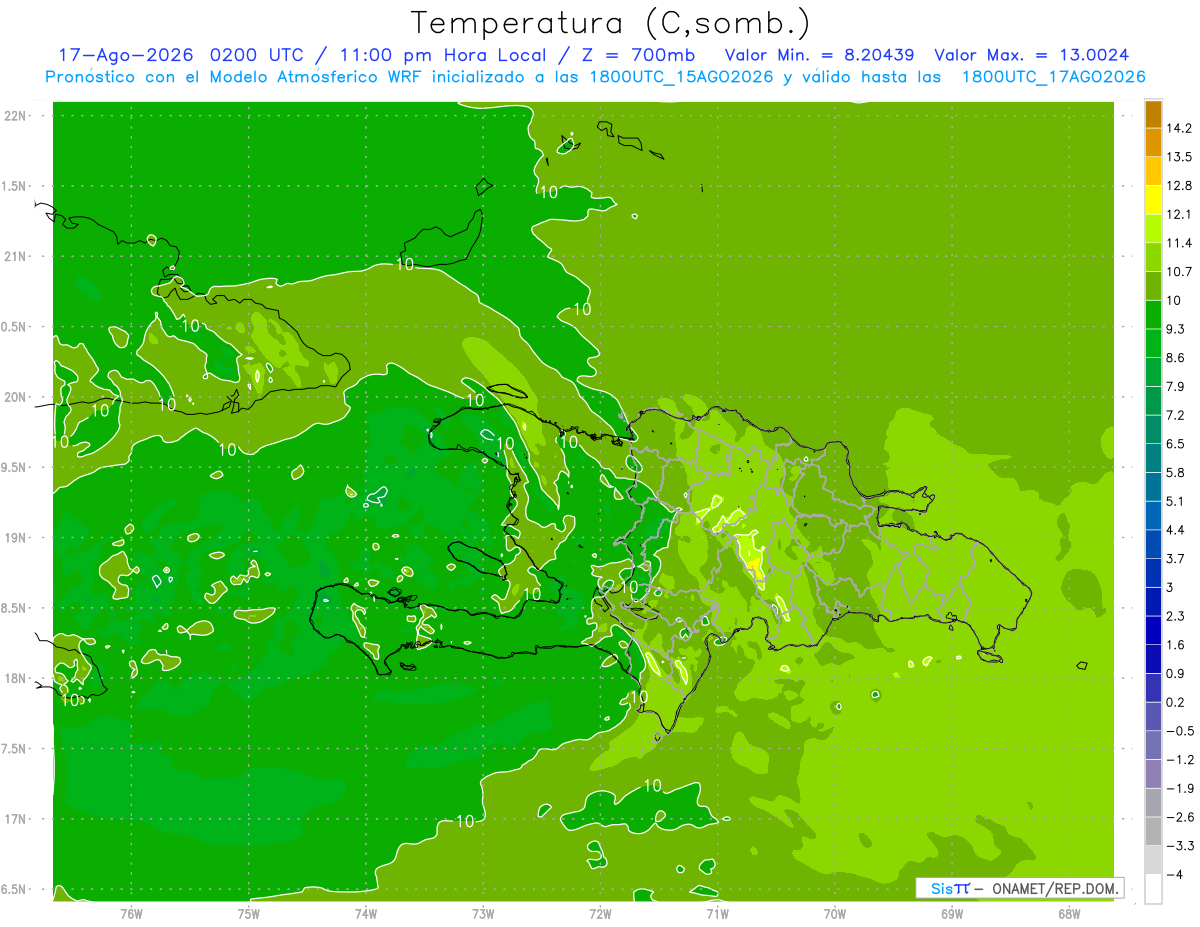
Task: Click the title 'Temperatura (C,somb.)'
Action: [611, 23]
